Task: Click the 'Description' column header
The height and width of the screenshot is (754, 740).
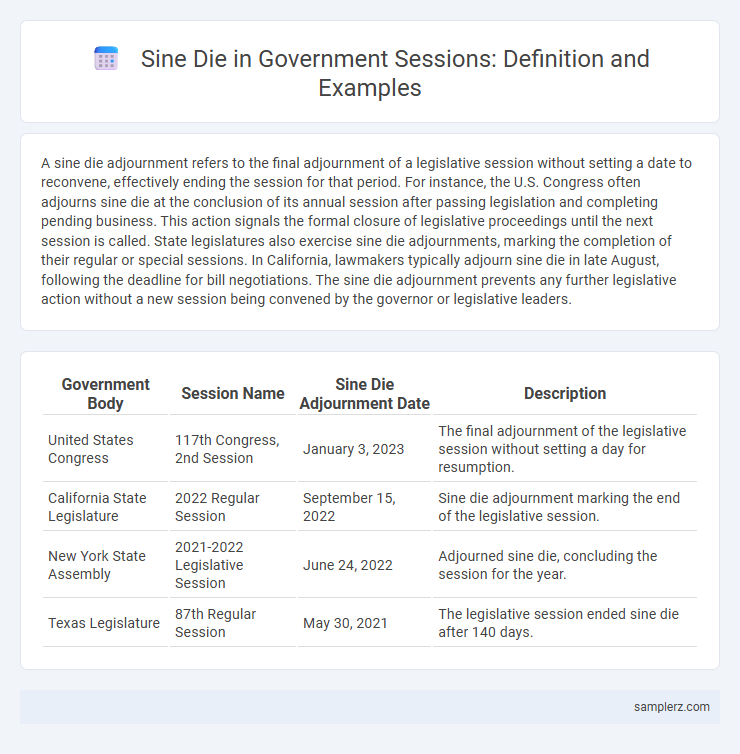Action: click(x=565, y=394)
